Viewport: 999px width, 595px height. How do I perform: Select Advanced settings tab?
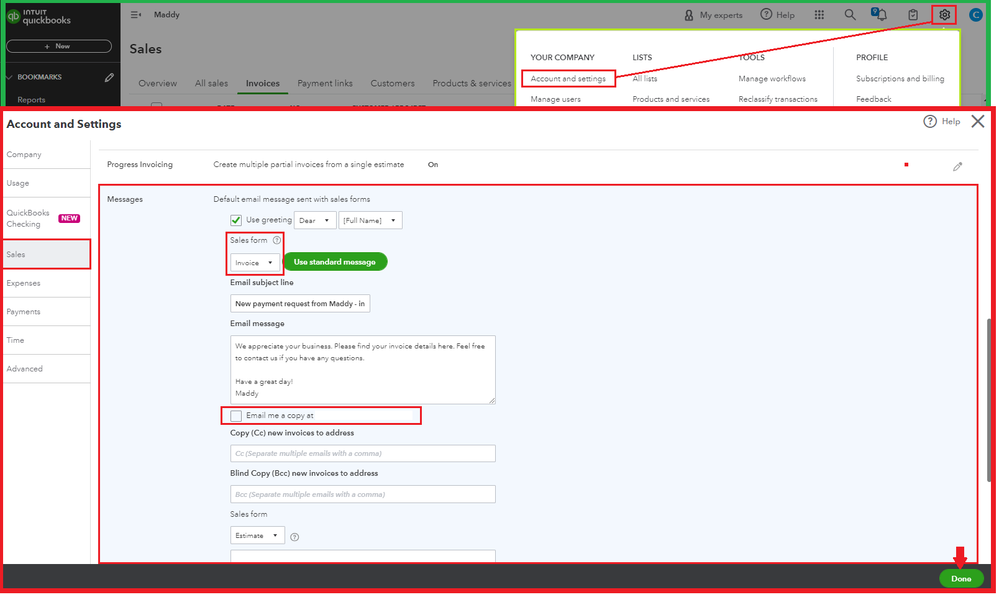[x=46, y=369]
